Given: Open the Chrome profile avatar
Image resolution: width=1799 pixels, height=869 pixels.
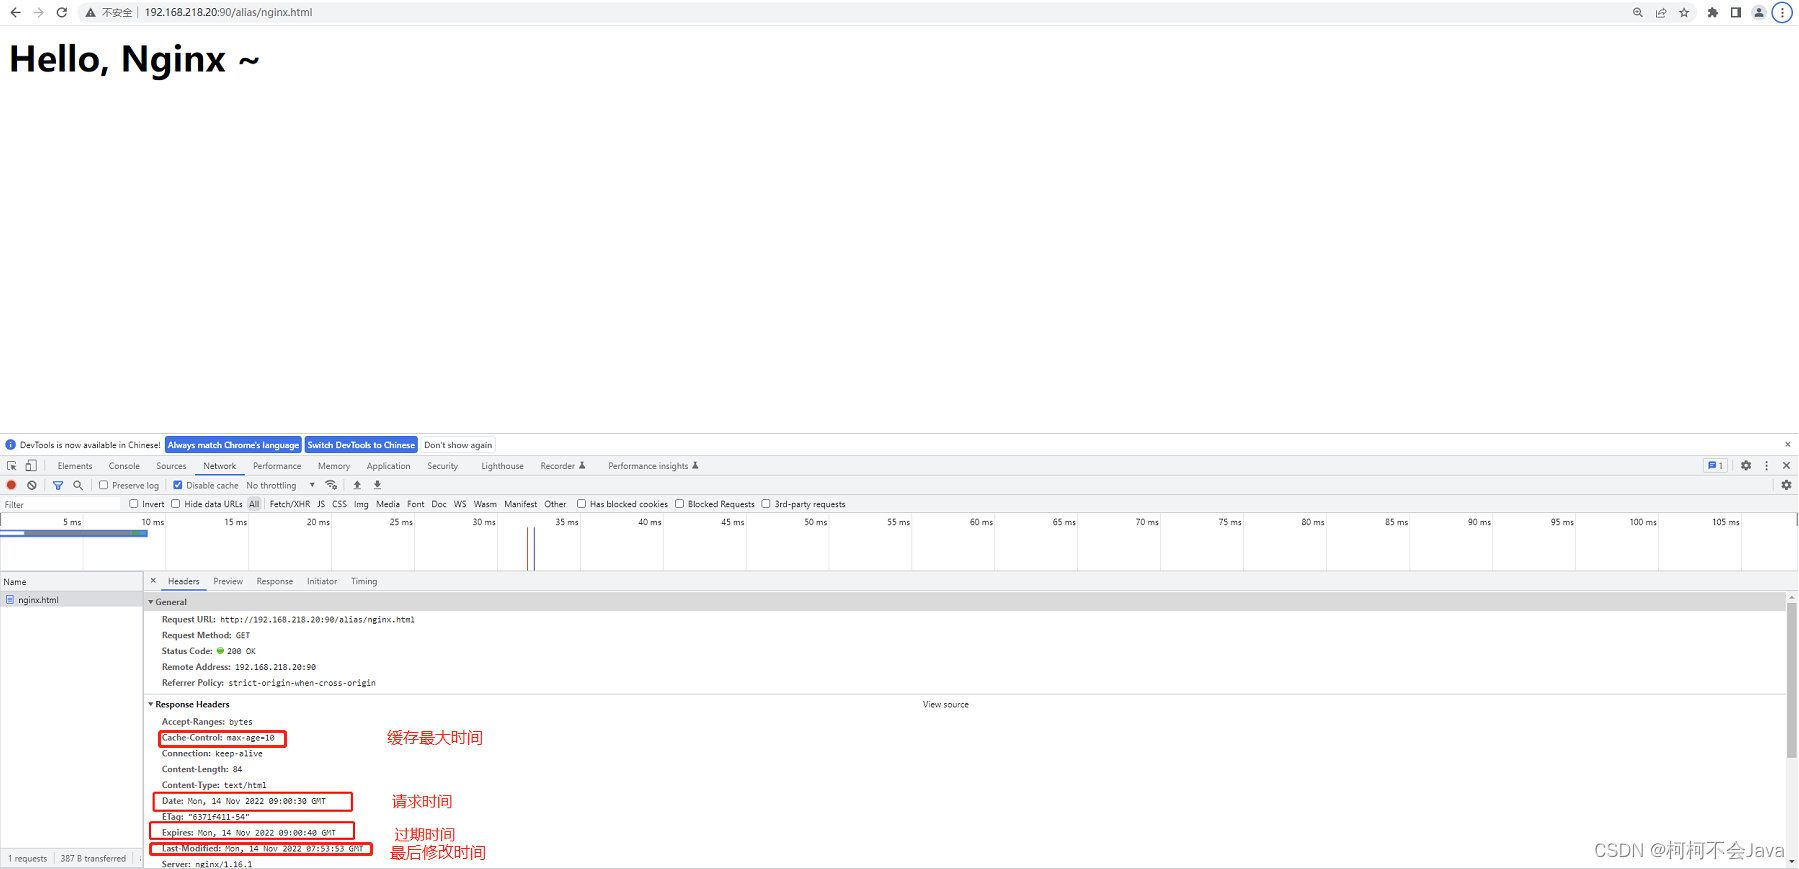Looking at the screenshot, I should click(1759, 13).
